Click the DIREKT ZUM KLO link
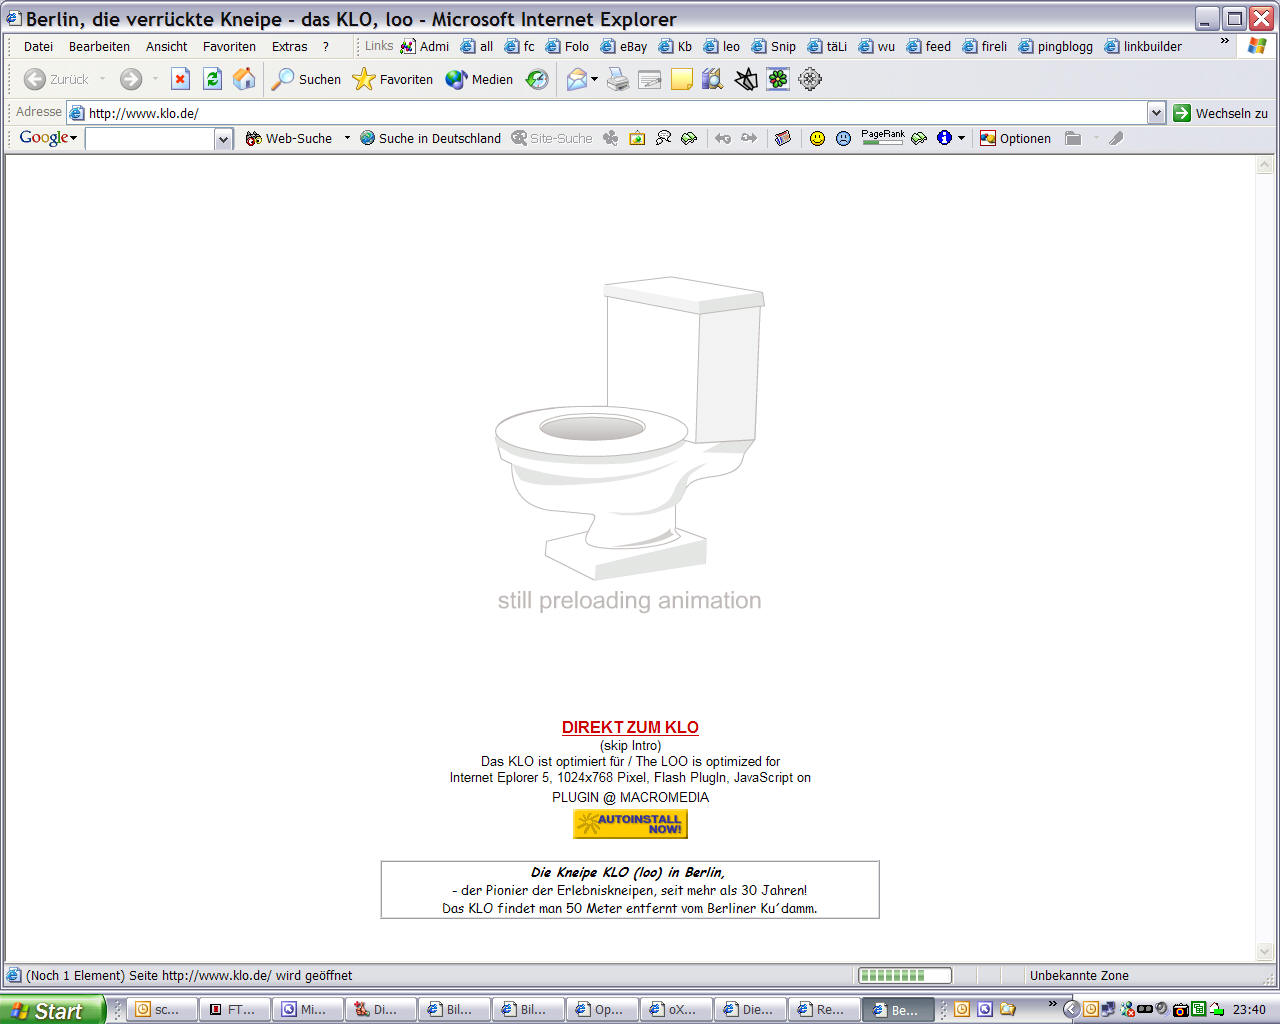 click(630, 727)
